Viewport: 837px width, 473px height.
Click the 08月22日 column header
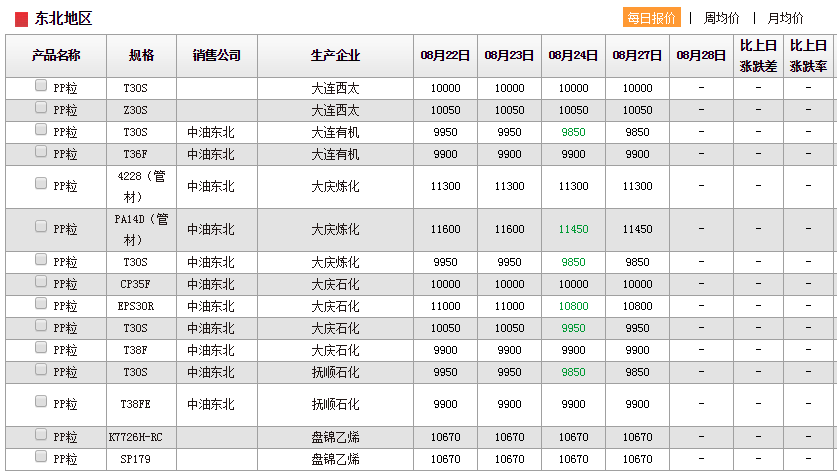(445, 56)
